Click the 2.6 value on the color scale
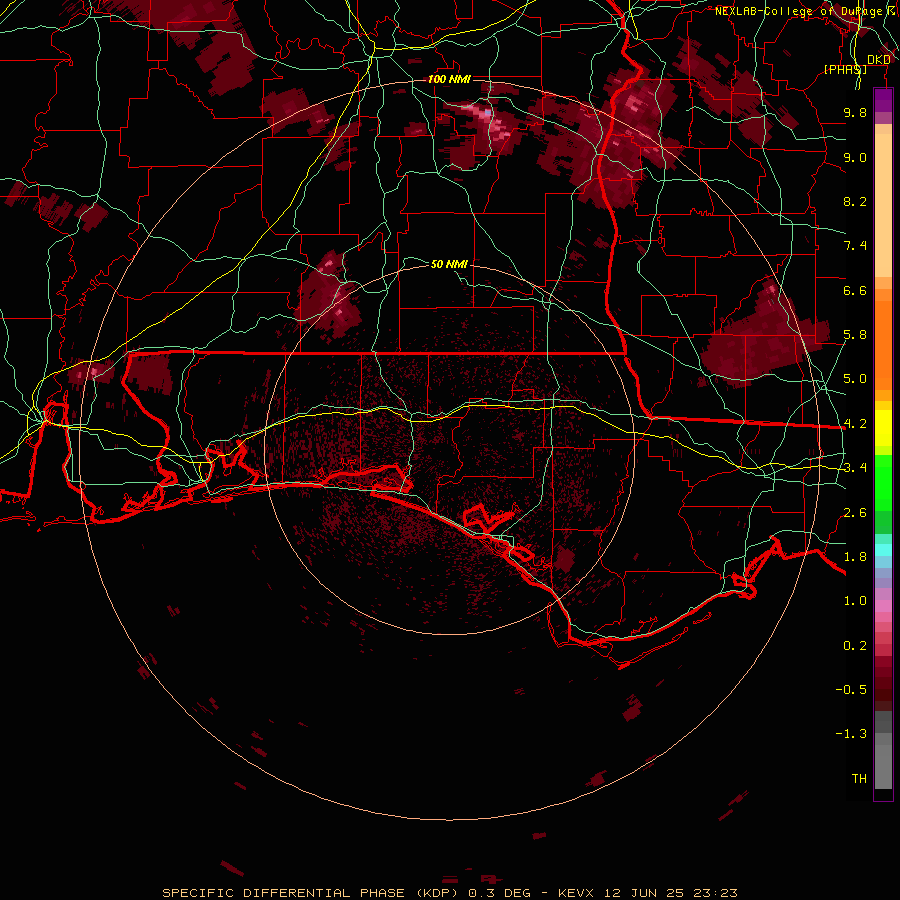 pos(855,513)
